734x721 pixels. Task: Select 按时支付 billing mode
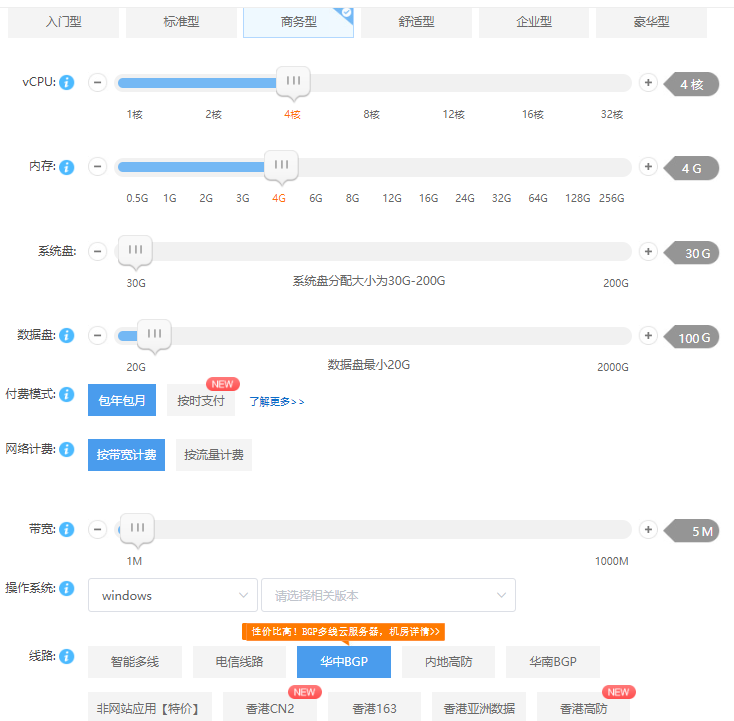coord(200,401)
